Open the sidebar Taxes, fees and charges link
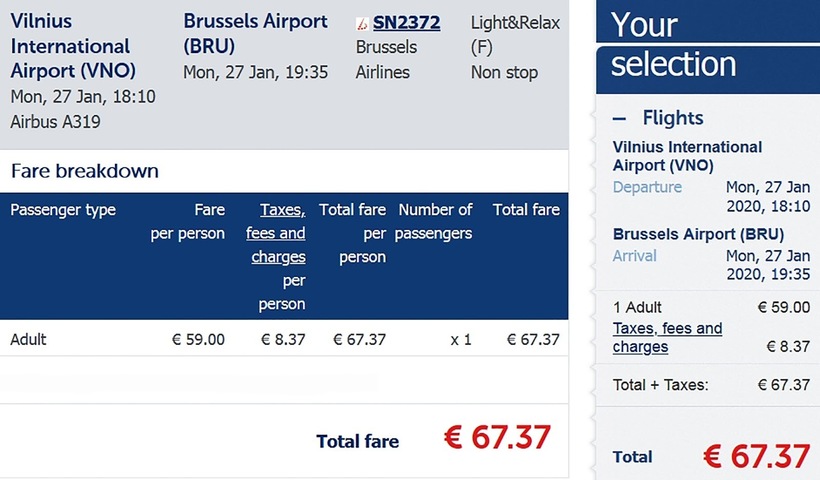Image resolution: width=820 pixels, height=480 pixels. coord(667,337)
